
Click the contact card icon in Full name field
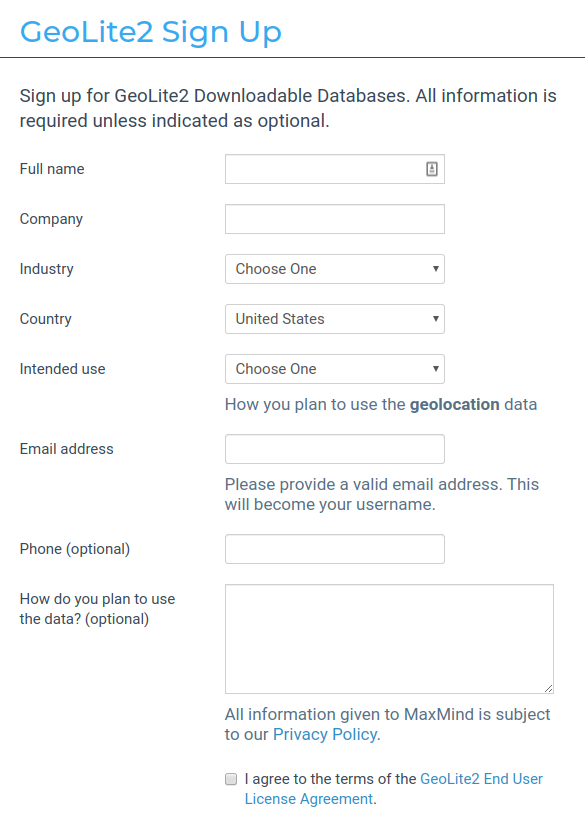432,168
